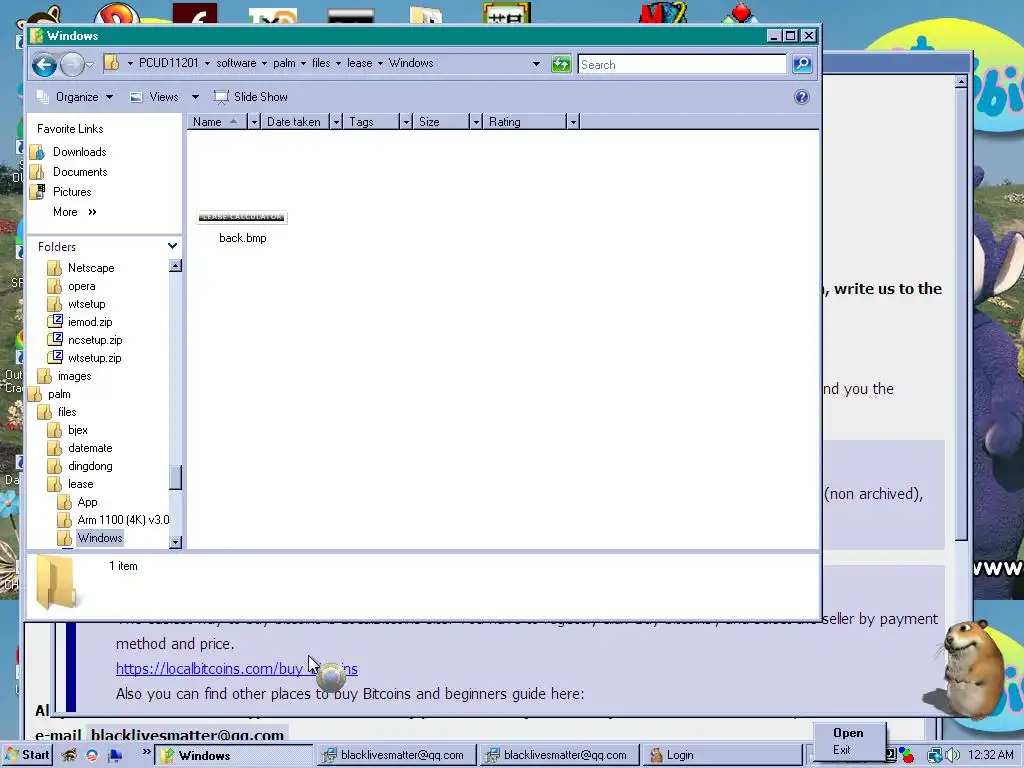Open the Organize menu
This screenshot has height=768, width=1024.
(x=75, y=97)
